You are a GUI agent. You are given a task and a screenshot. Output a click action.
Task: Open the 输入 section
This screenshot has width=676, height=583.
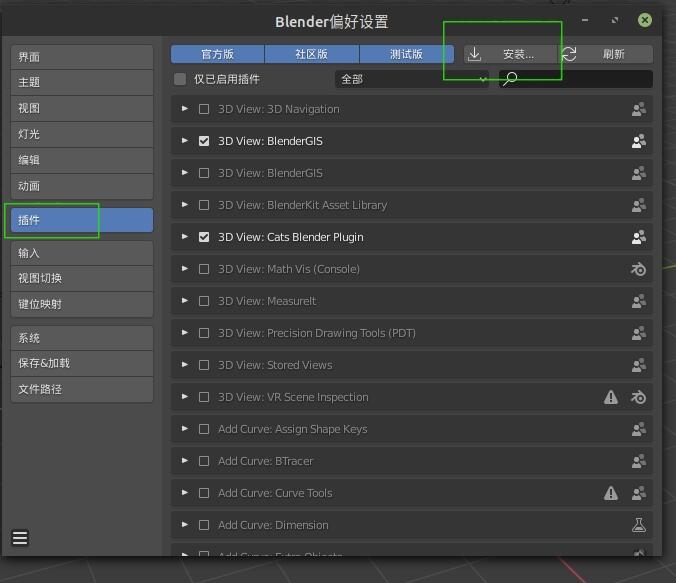(x=82, y=253)
